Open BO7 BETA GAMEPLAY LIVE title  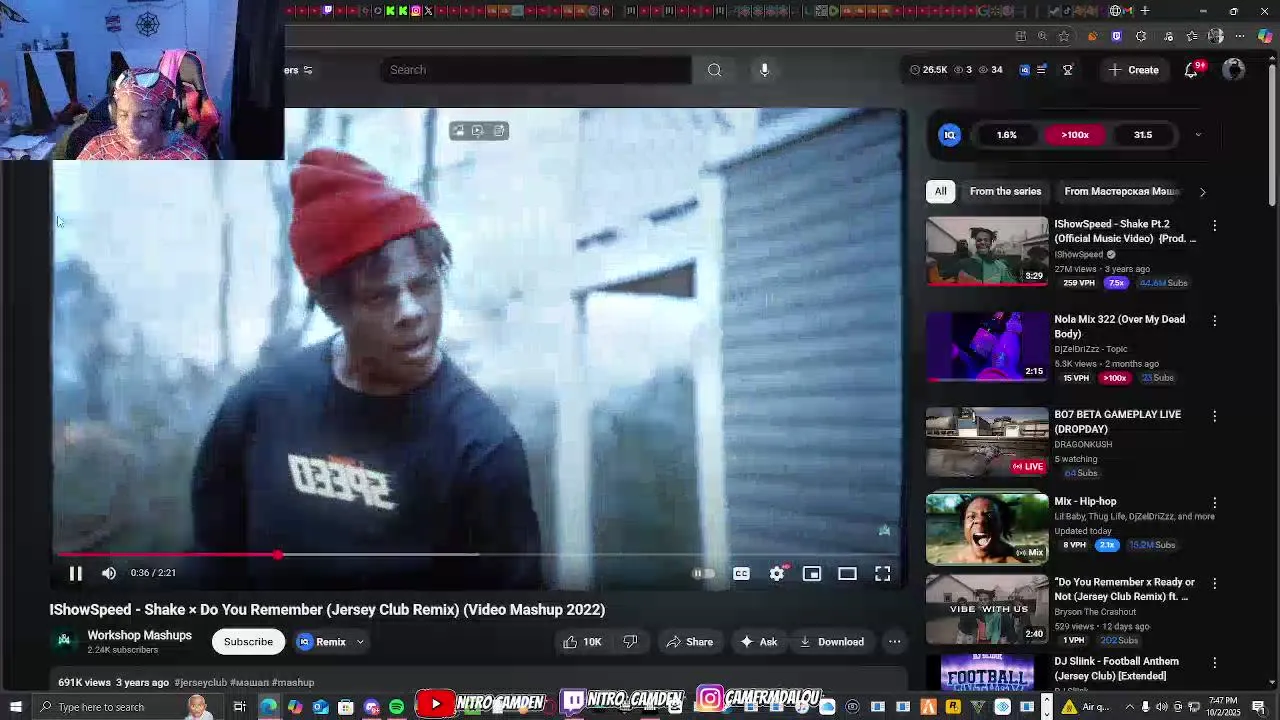(x=1117, y=421)
